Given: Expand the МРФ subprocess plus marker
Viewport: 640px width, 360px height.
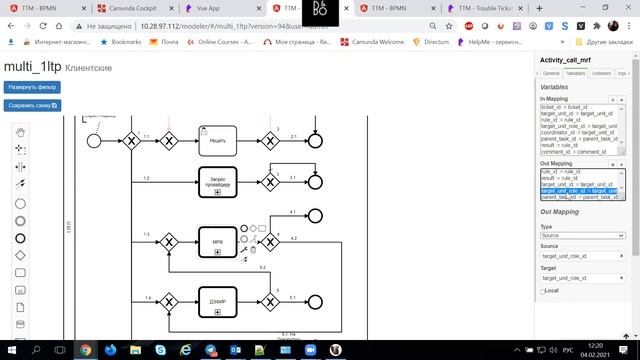Looking at the screenshot, I should [x=218, y=252].
